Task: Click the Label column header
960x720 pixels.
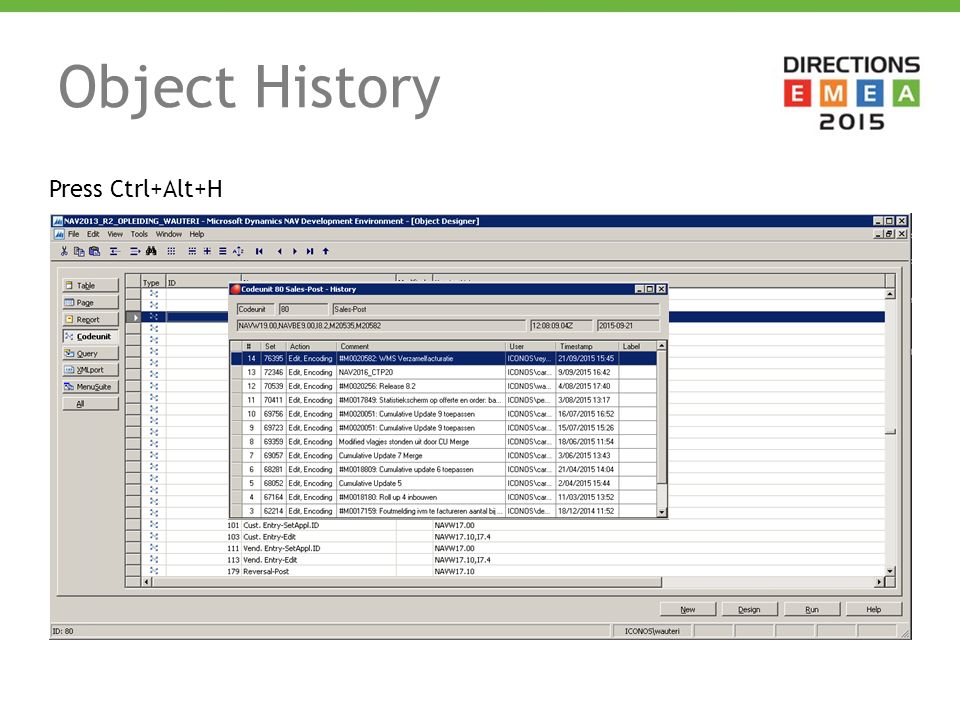Action: (637, 347)
